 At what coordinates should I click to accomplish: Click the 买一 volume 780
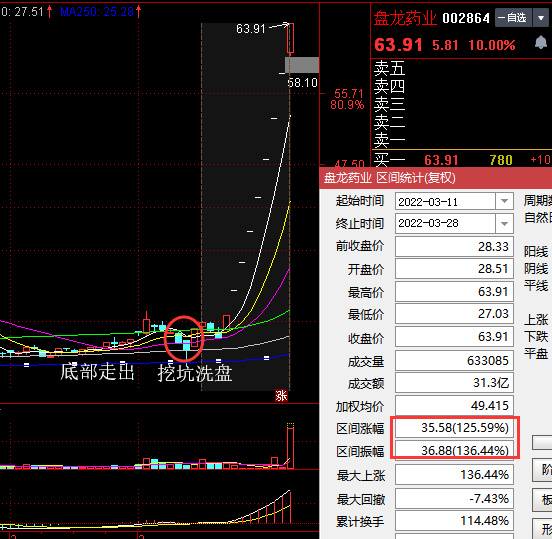[x=501, y=161]
